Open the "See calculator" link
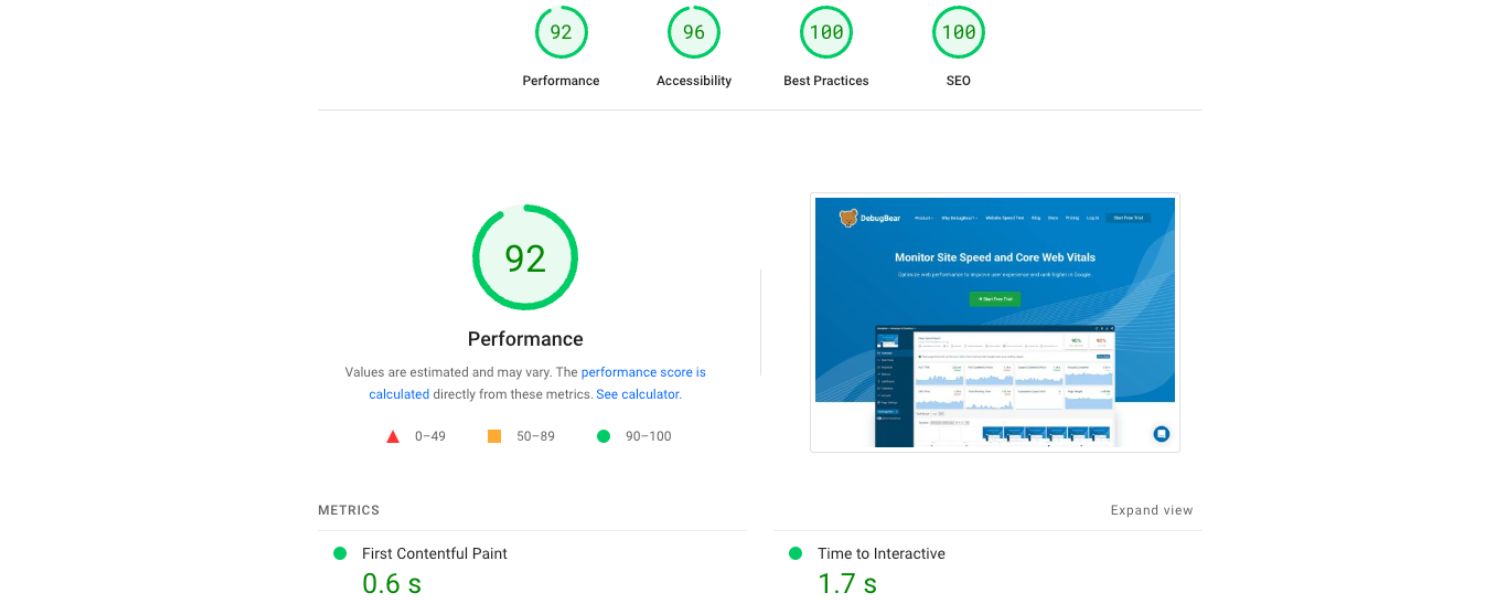Viewport: 1500px width, 600px height. pos(637,394)
